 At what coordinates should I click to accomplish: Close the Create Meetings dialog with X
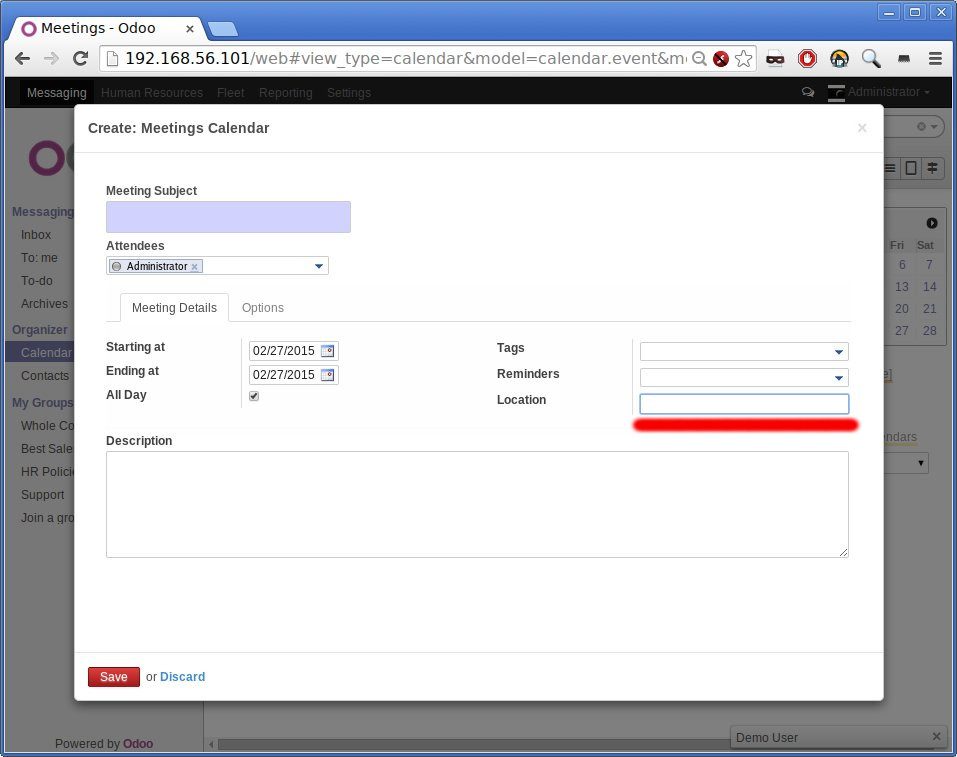coord(862,128)
